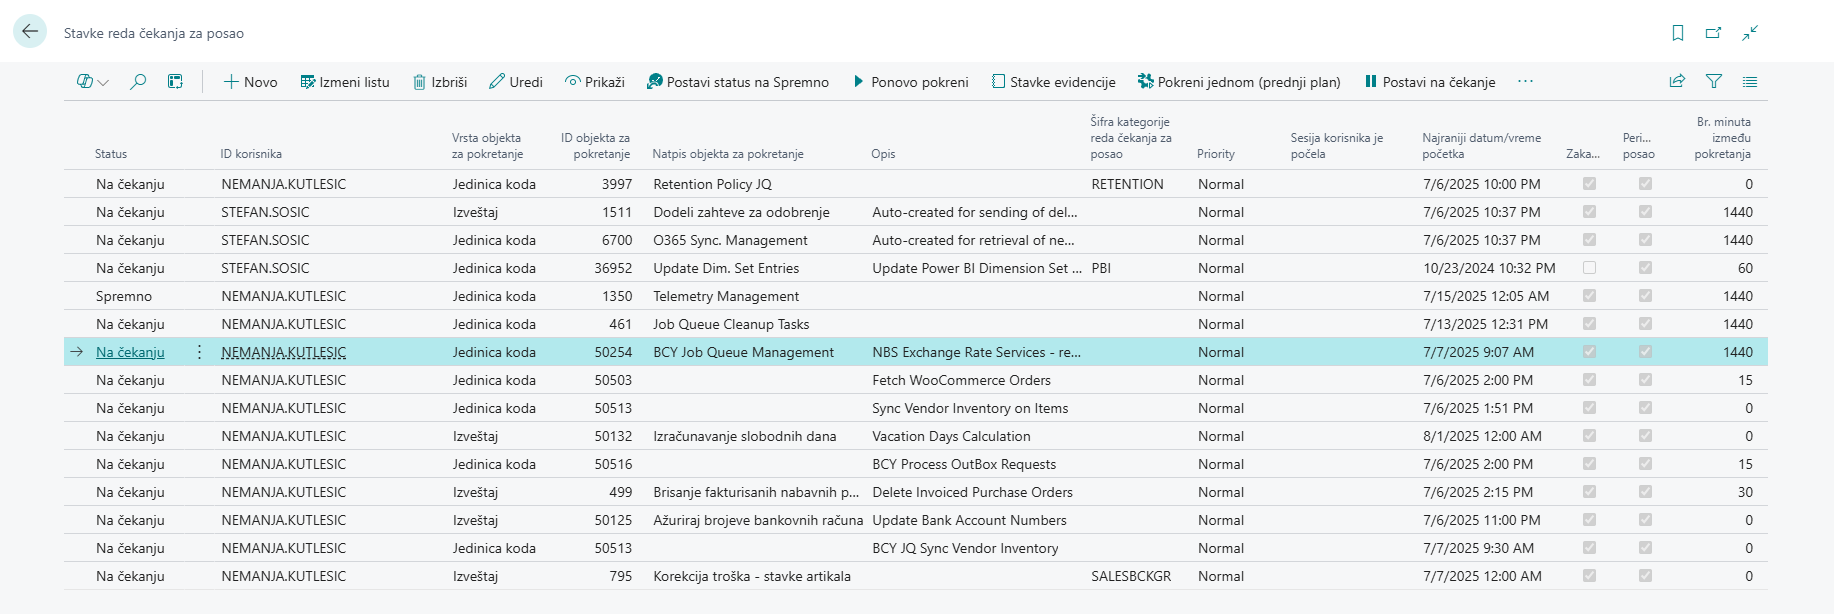Click Izmeni listu in the action bar
Viewport: 1834px width, 614px height.
(345, 82)
